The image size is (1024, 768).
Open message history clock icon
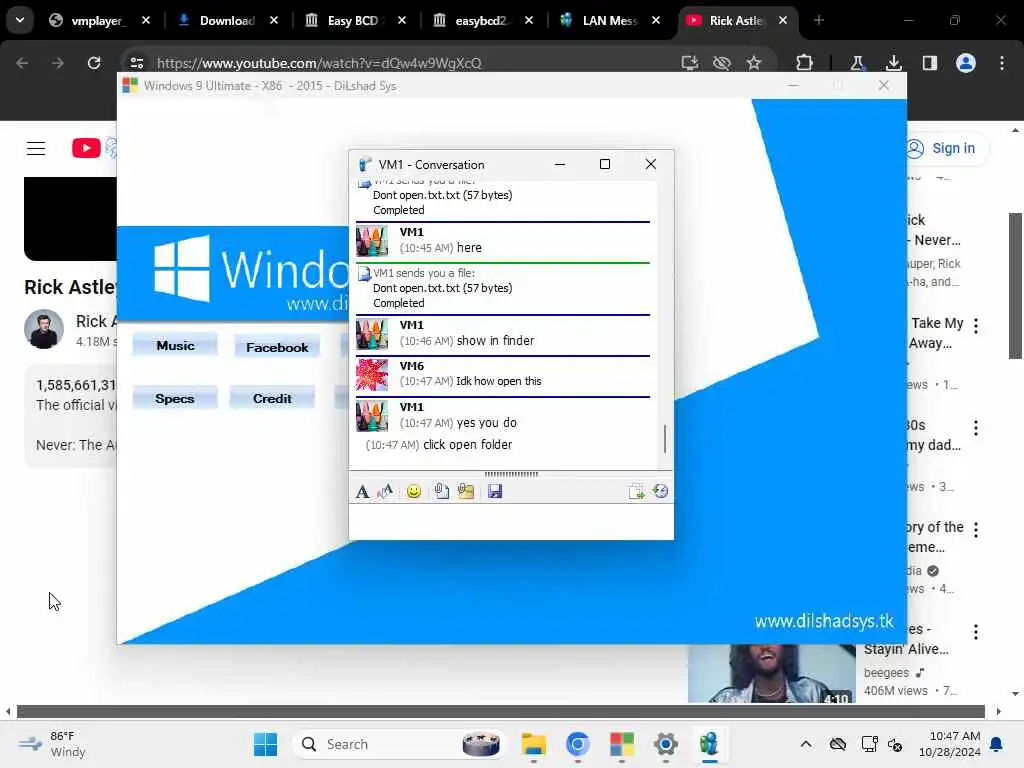click(660, 491)
